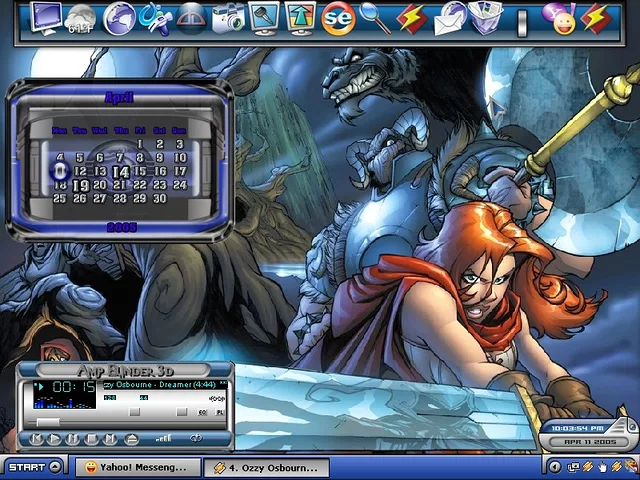This screenshot has height=480, width=640.
Task: Launch the Yahoo Messenger smiley dock icon
Action: [x=557, y=17]
